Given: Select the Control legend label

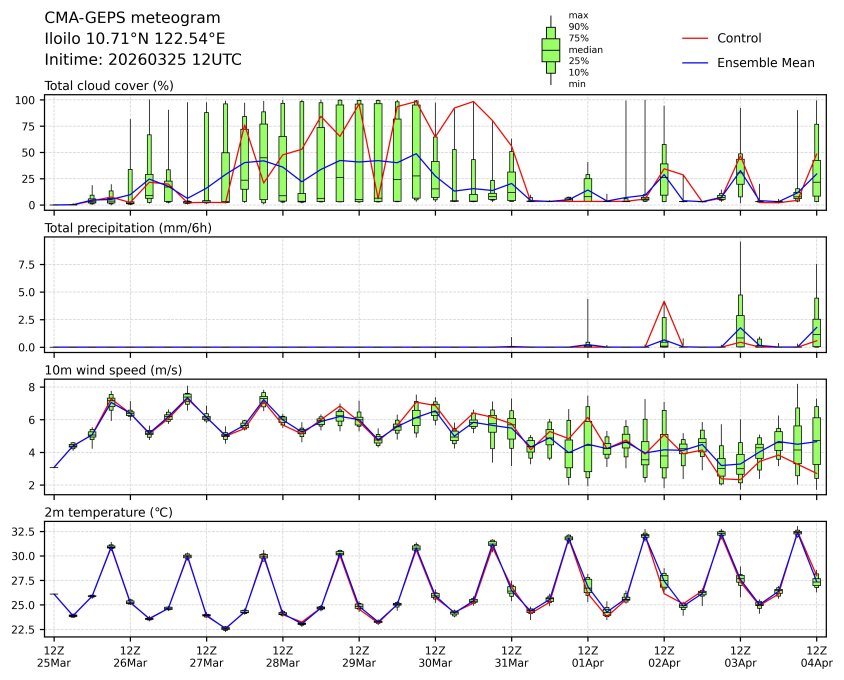Looking at the screenshot, I should 739,38.
